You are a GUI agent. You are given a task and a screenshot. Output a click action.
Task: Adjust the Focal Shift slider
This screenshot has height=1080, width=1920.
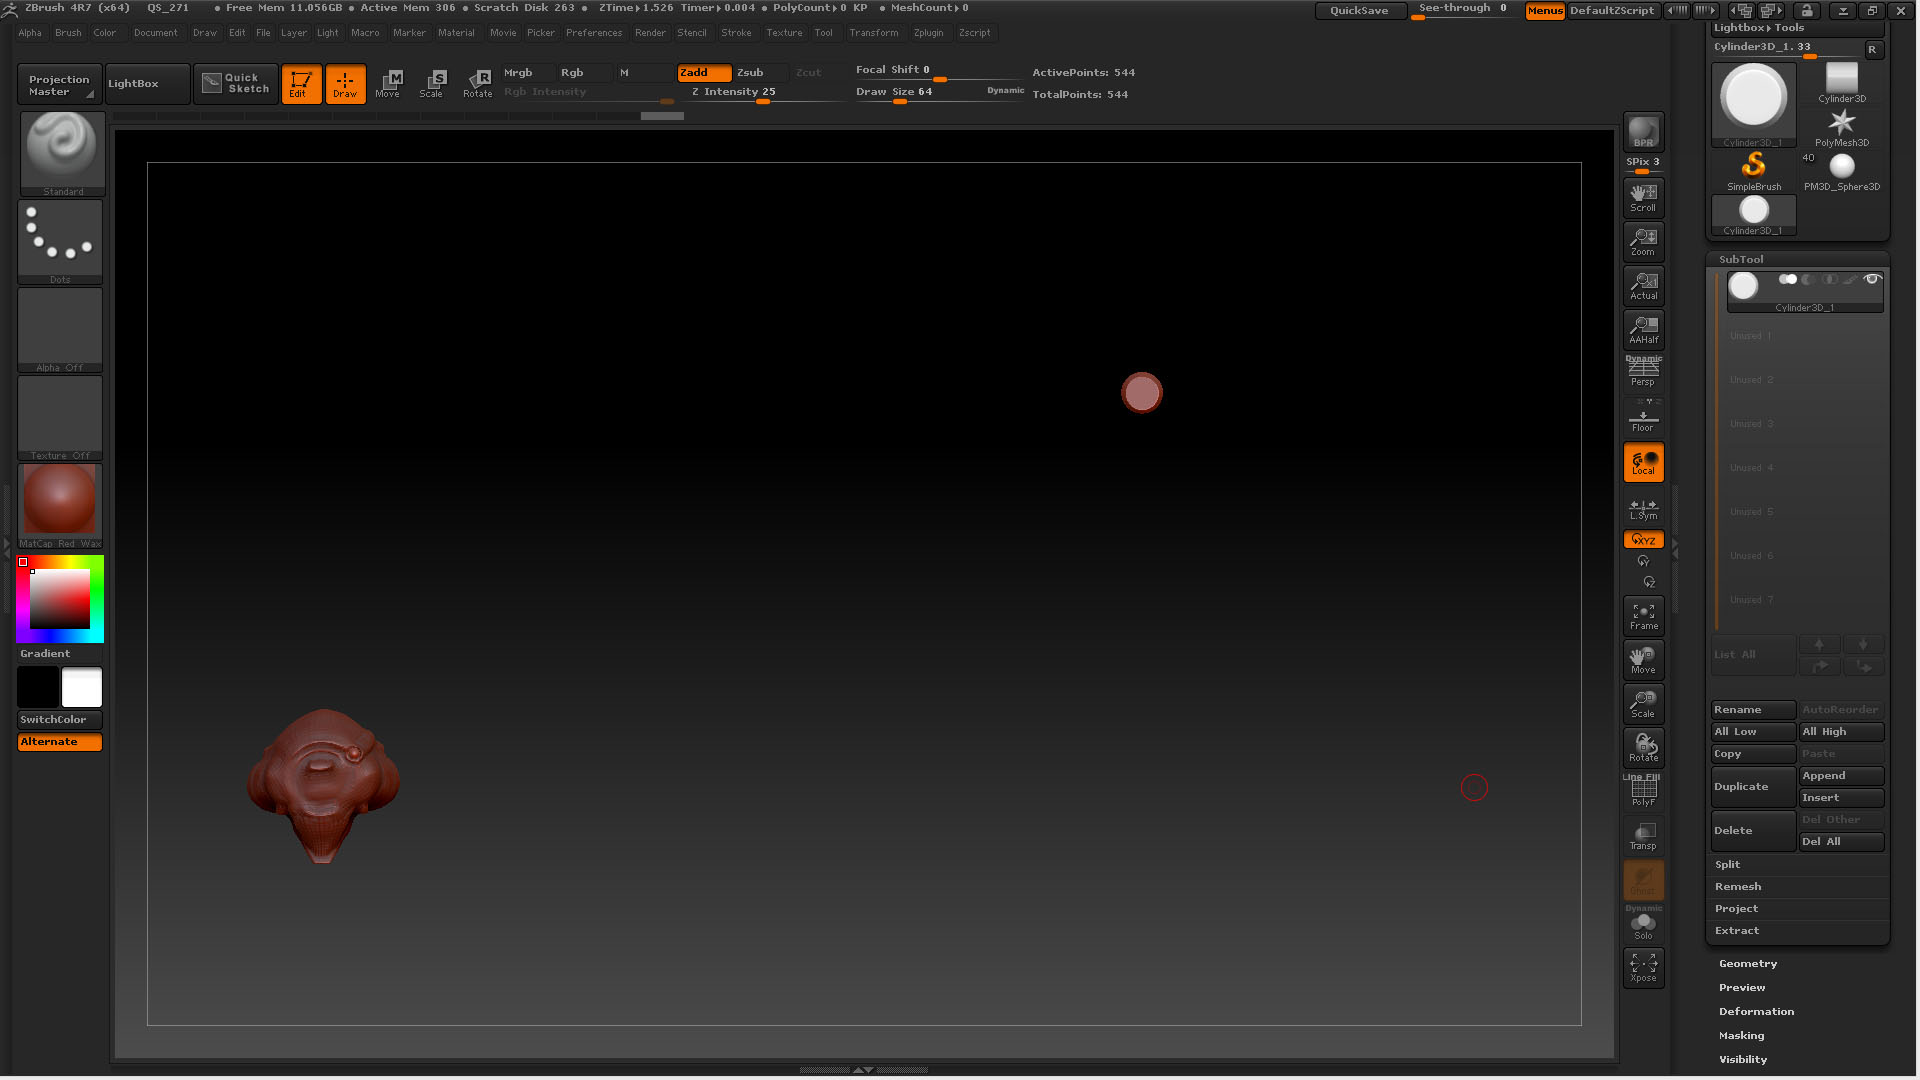[x=938, y=70]
